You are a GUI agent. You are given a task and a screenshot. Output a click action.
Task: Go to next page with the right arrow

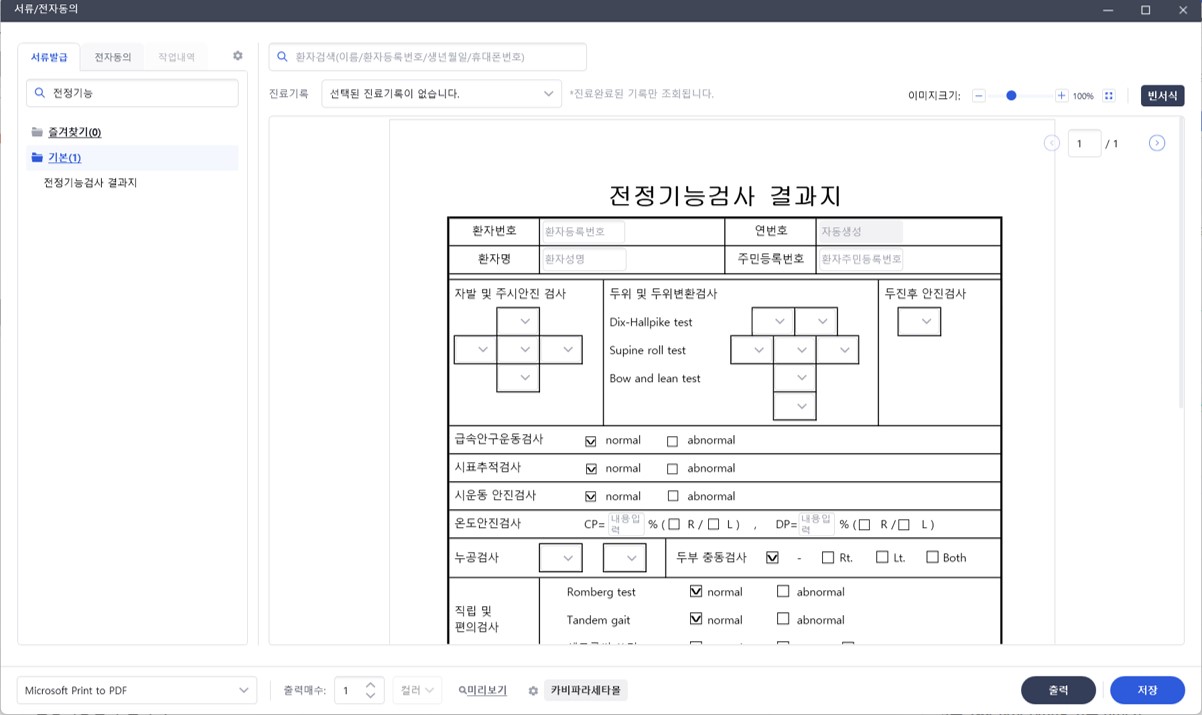point(1157,143)
